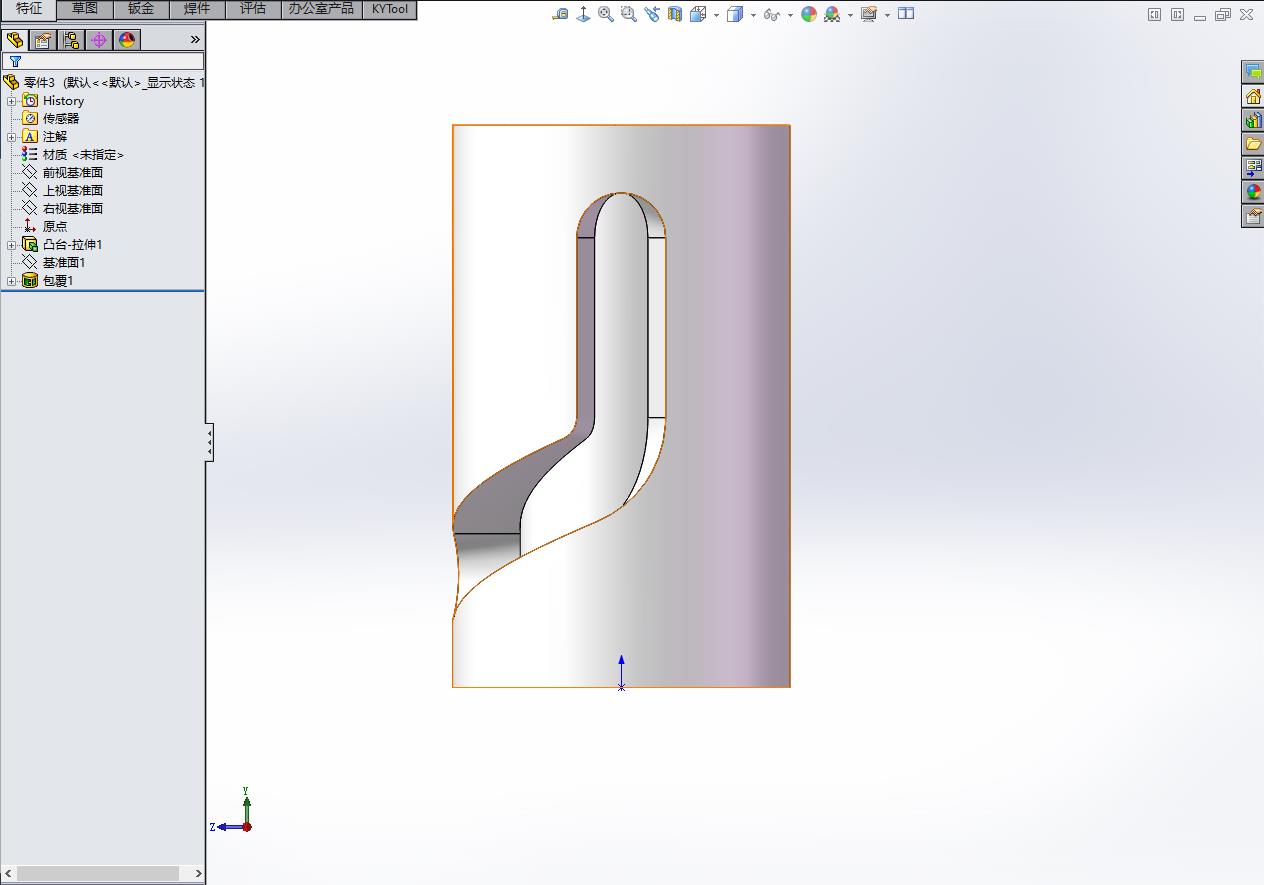1264x885 pixels.
Task: Select Zoom to Area icon
Action: (x=629, y=14)
